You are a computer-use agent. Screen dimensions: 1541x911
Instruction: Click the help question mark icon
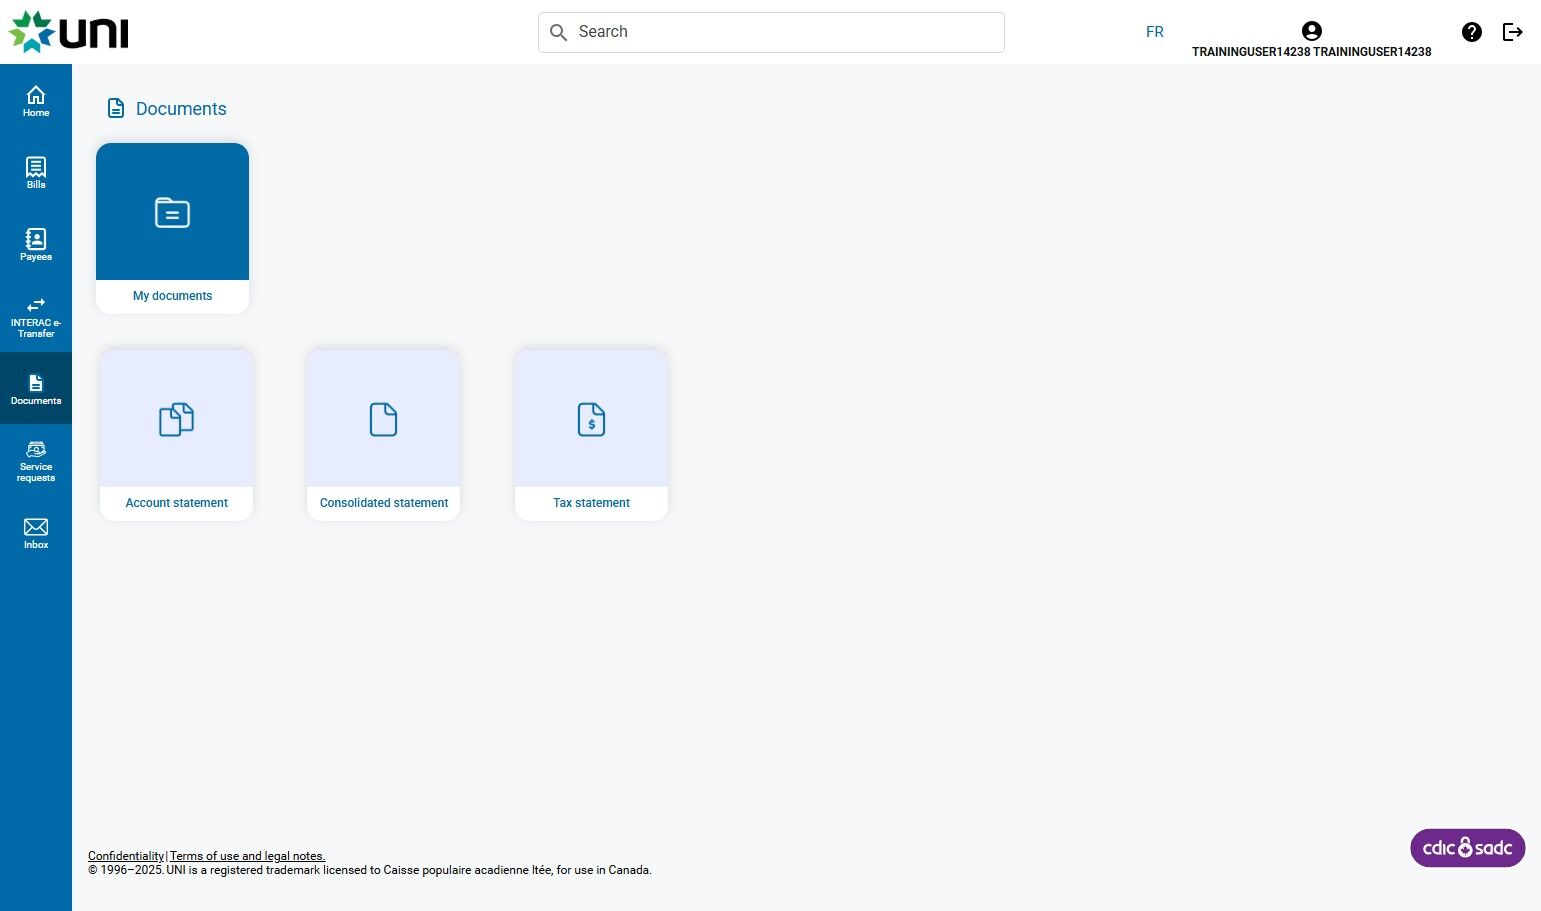1471,32
